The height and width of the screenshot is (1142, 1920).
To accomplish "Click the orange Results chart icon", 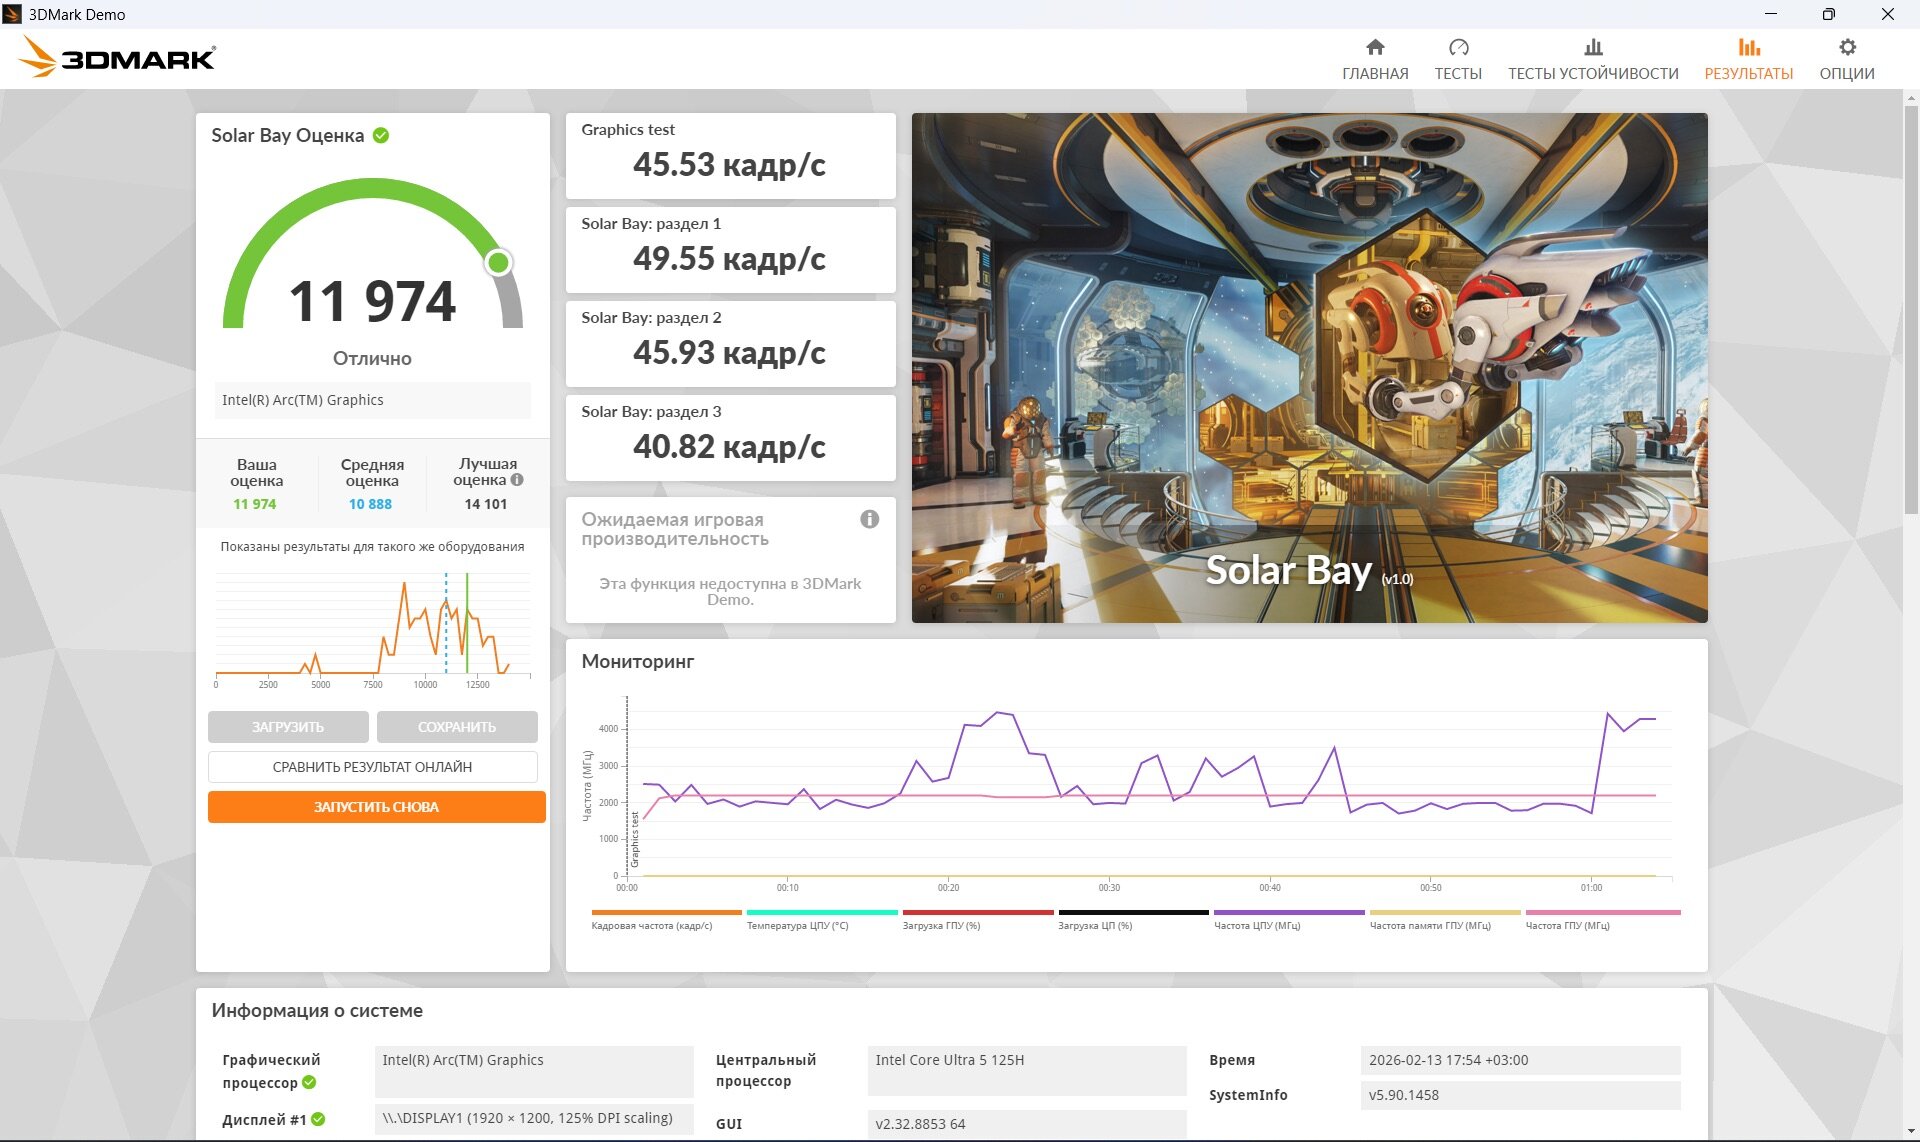I will pos(1748,47).
